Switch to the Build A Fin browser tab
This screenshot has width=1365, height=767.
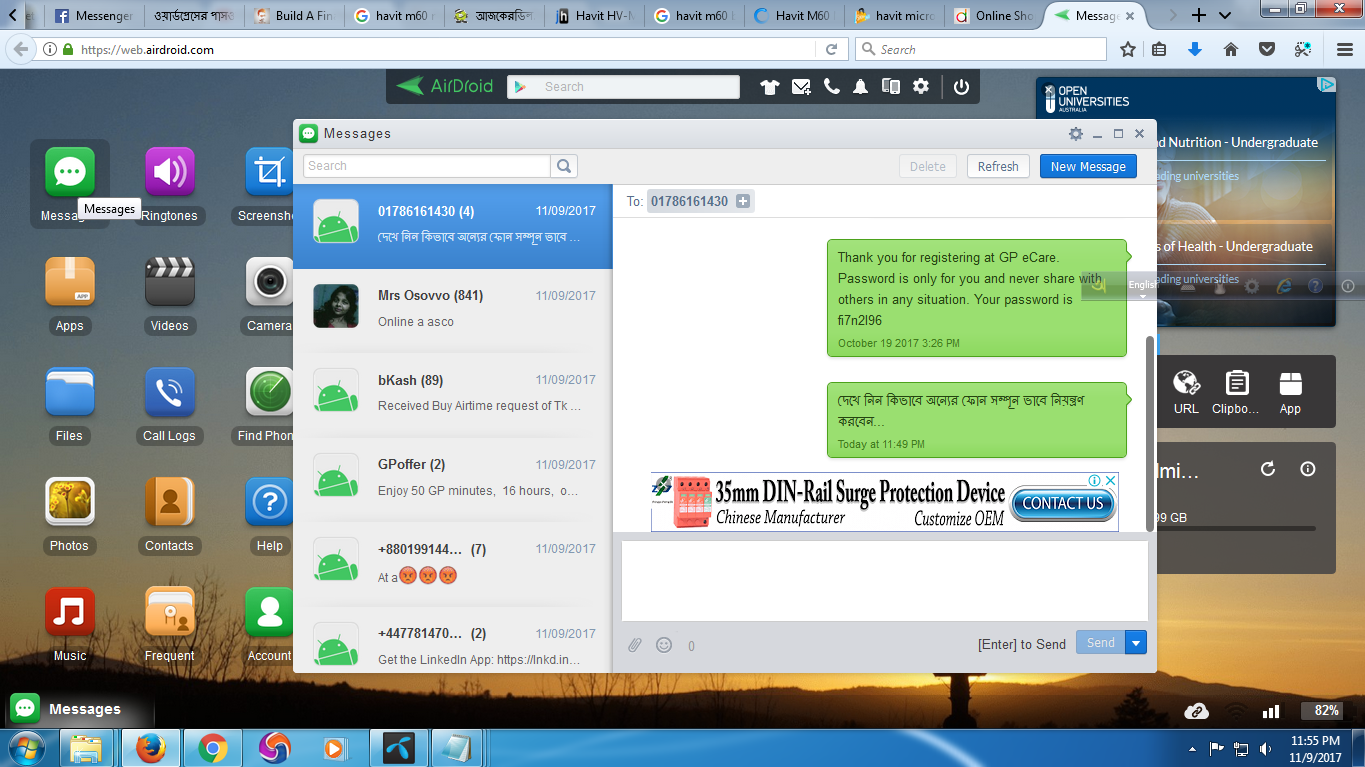(x=296, y=15)
